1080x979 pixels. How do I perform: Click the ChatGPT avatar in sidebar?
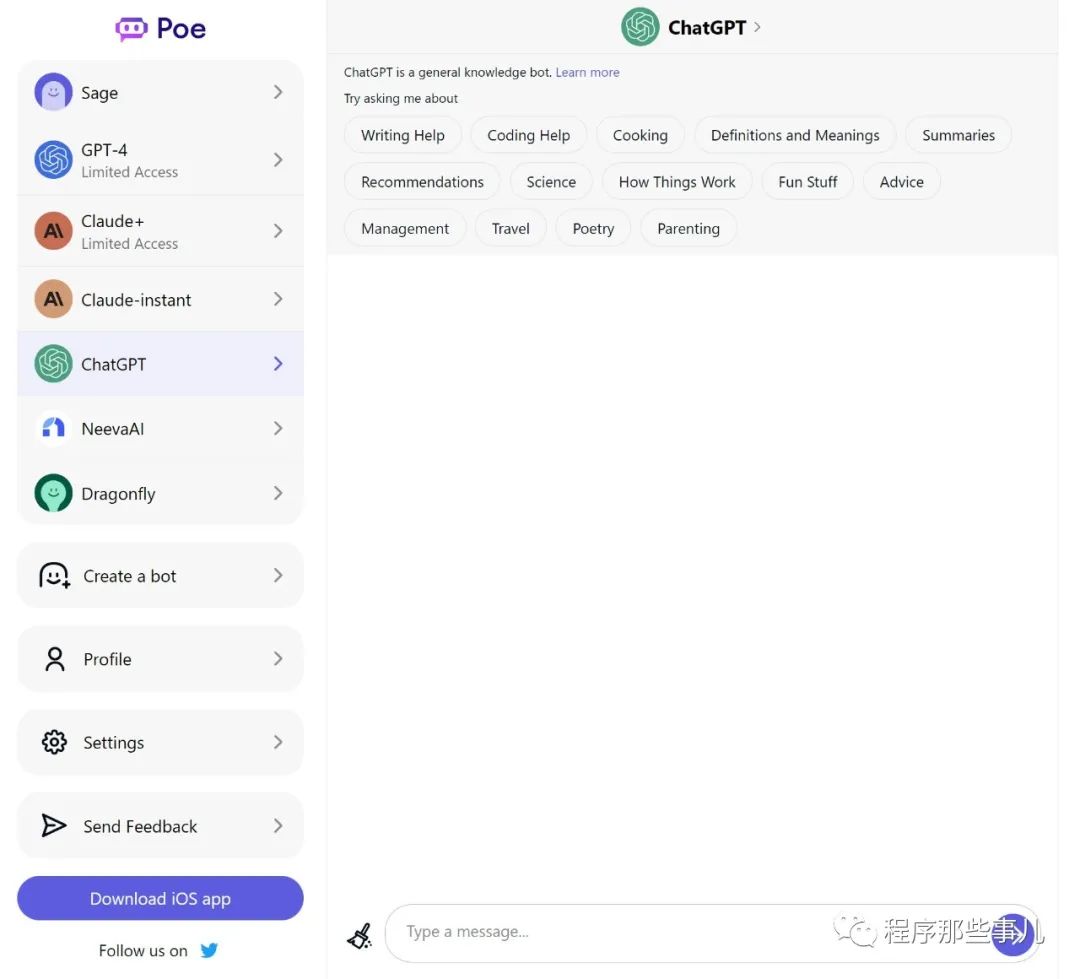pos(54,364)
